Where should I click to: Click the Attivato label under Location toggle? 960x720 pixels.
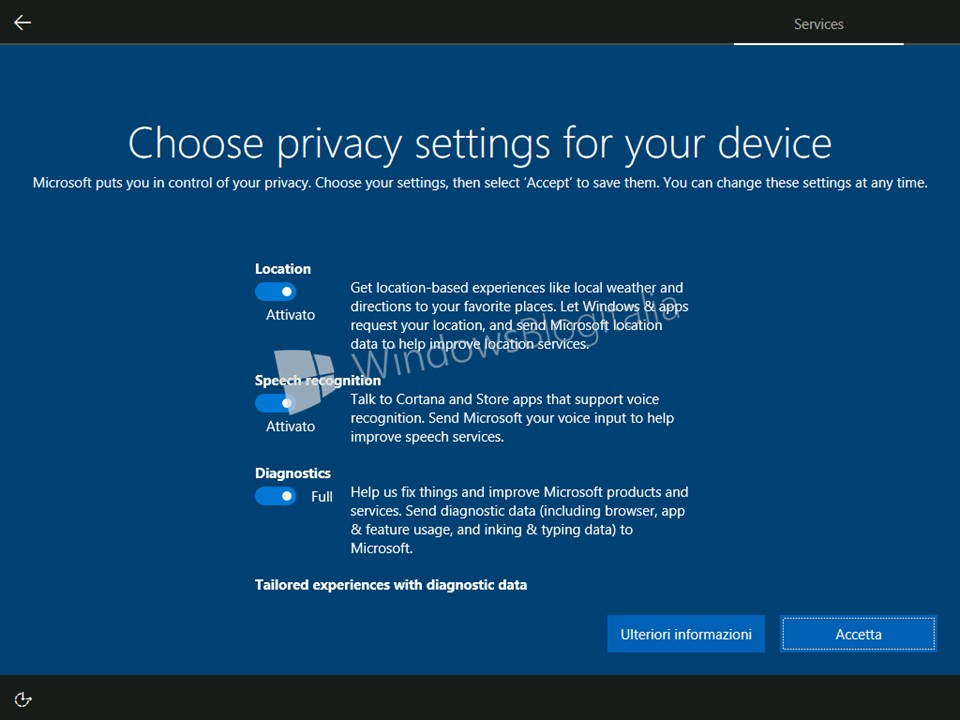pos(290,315)
